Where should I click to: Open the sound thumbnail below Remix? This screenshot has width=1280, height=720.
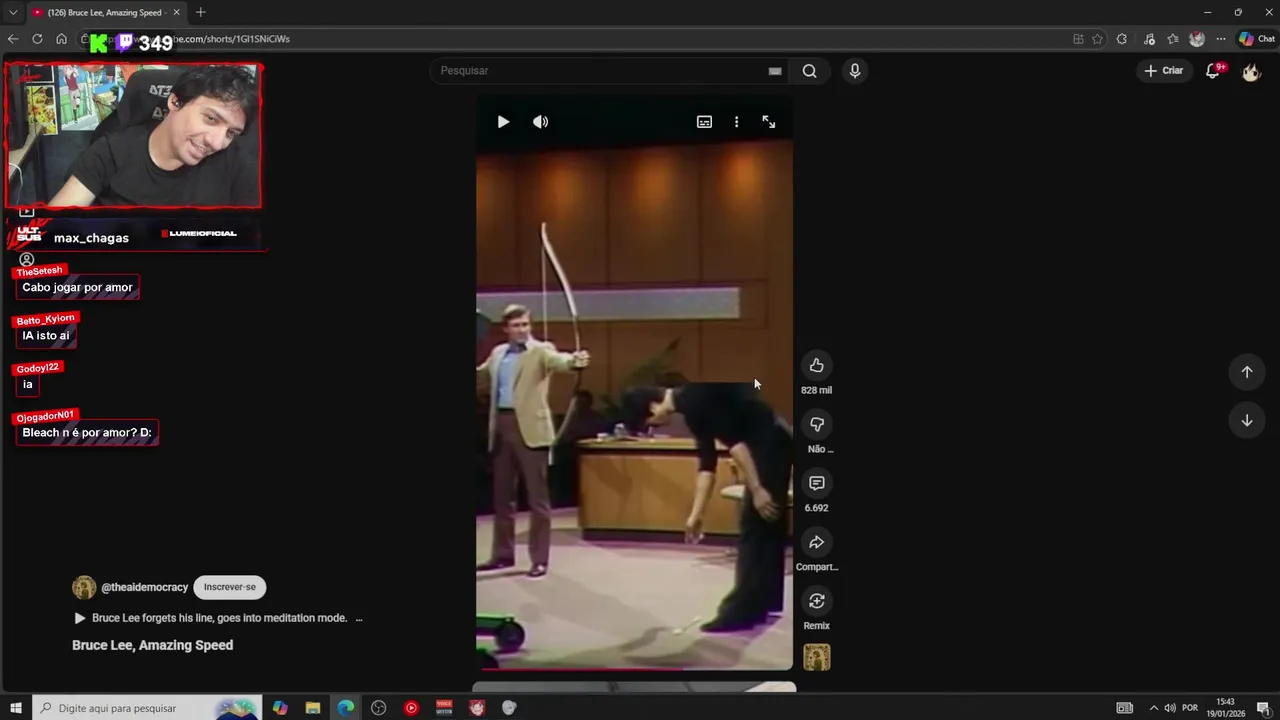(x=817, y=657)
